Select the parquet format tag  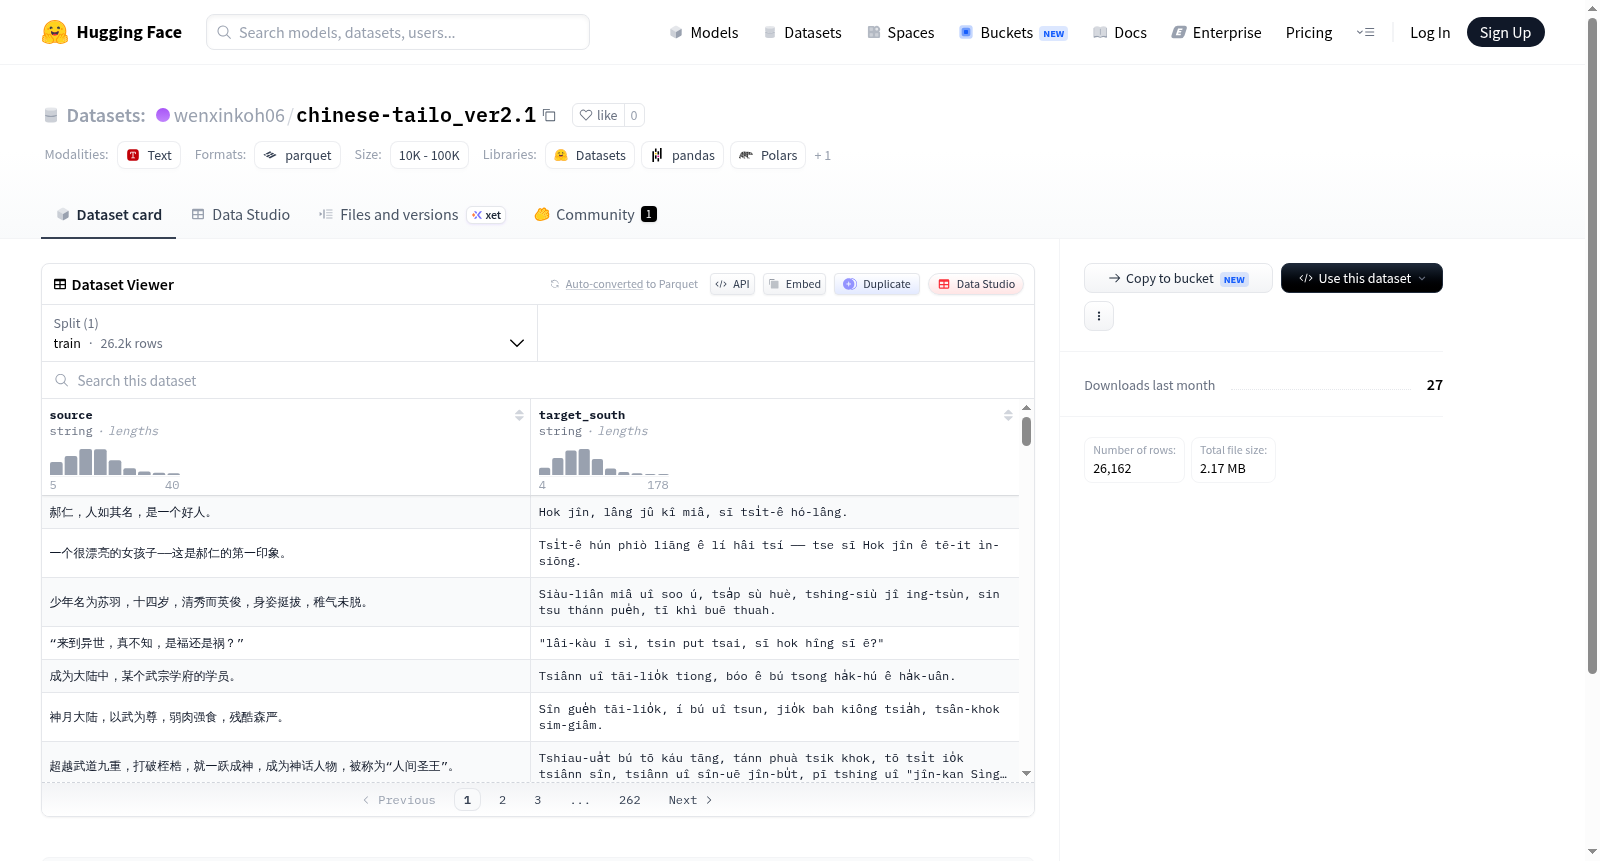297,155
